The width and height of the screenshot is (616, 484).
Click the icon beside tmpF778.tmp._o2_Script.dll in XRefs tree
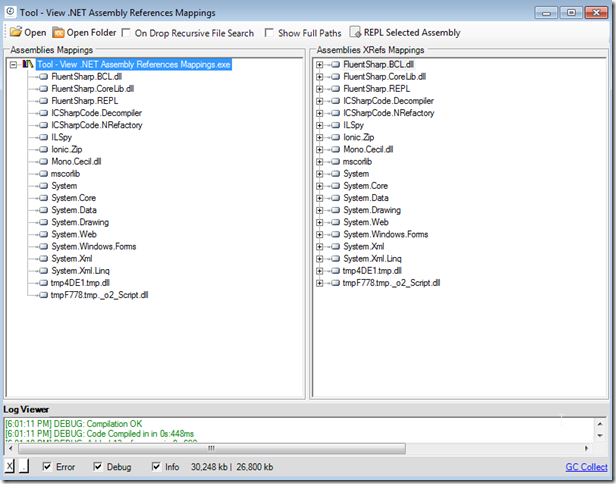pyautogui.click(x=335, y=283)
